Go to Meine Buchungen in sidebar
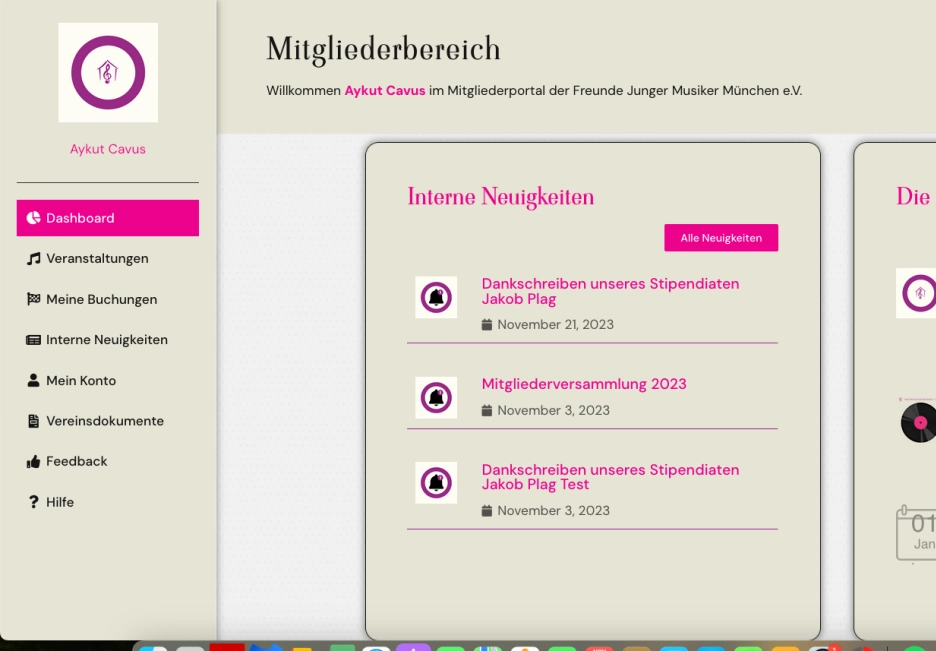 [x=101, y=299]
